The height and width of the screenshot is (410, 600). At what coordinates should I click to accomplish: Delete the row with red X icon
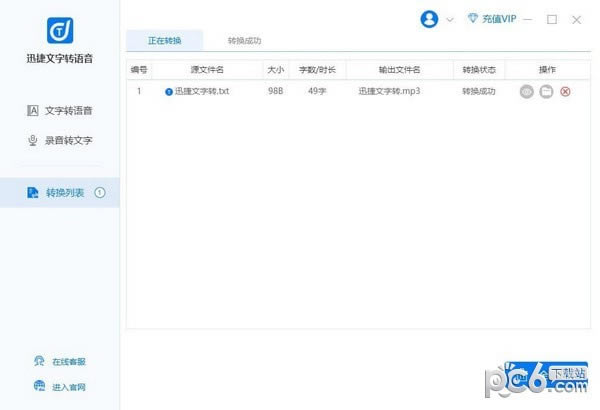tap(565, 91)
